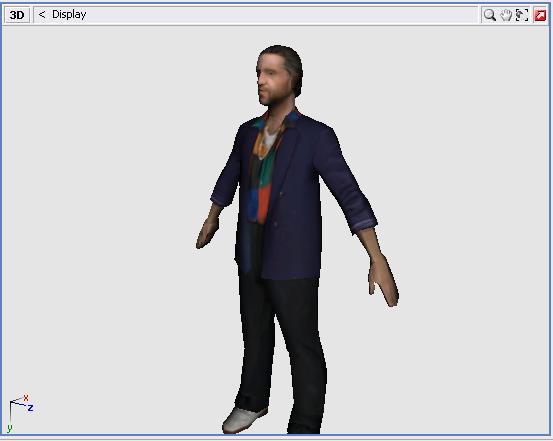Toggle the 3D view mode button
Viewport: 553px width, 441px height.
coord(17,15)
